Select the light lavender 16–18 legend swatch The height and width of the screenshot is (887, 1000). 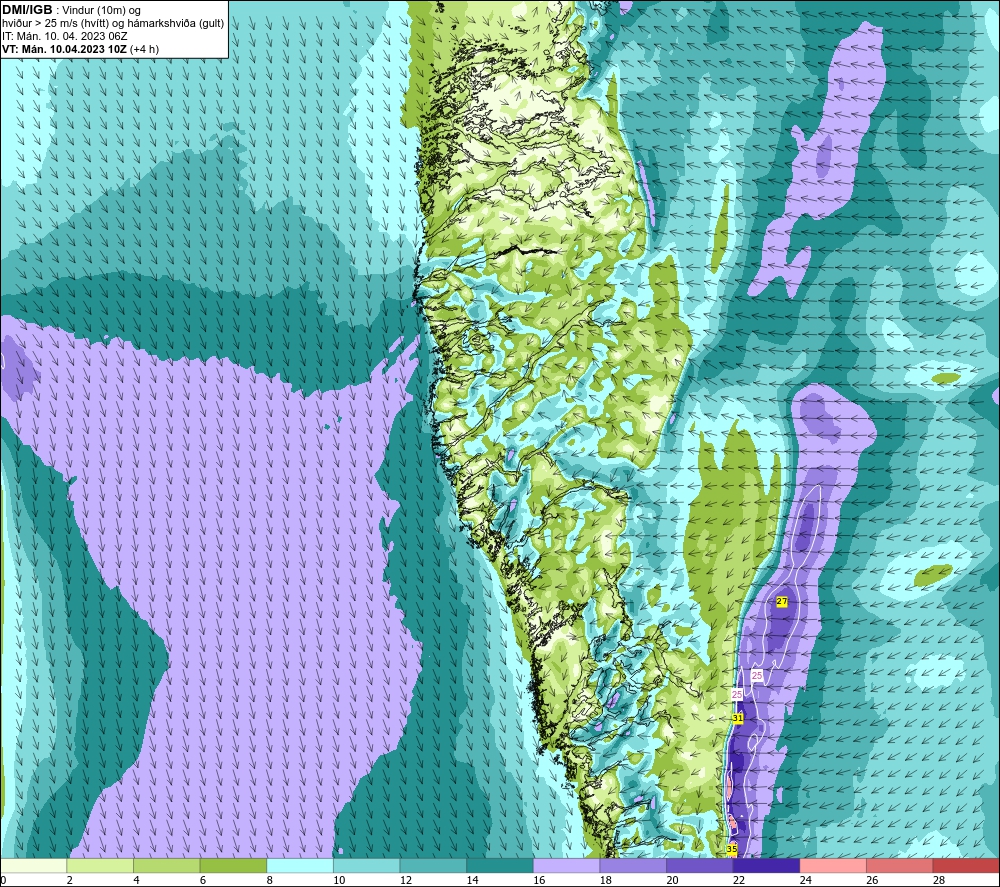(566, 865)
